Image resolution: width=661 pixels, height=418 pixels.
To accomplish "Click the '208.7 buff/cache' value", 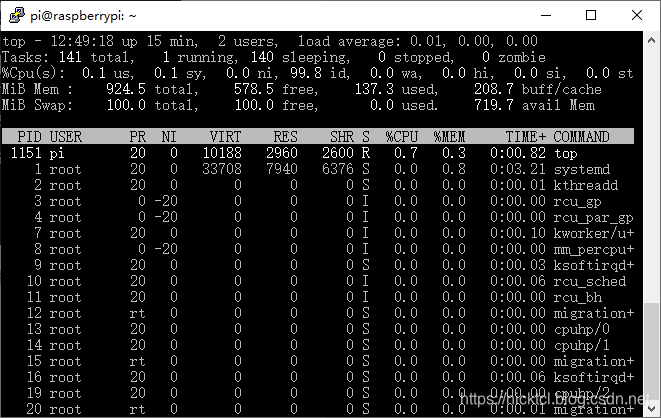I will click(x=537, y=89).
